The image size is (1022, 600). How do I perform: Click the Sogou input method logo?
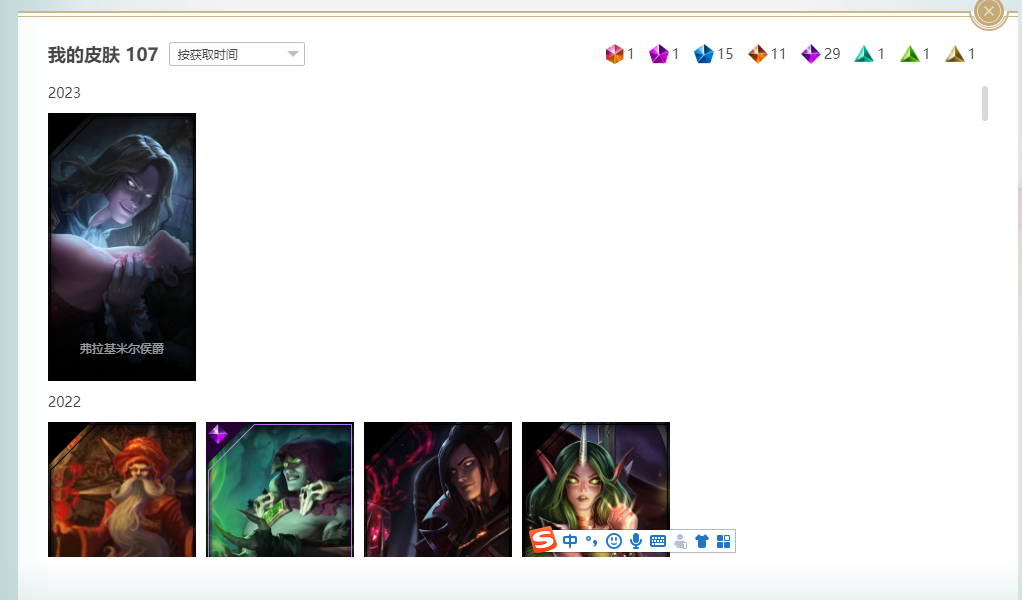point(542,541)
